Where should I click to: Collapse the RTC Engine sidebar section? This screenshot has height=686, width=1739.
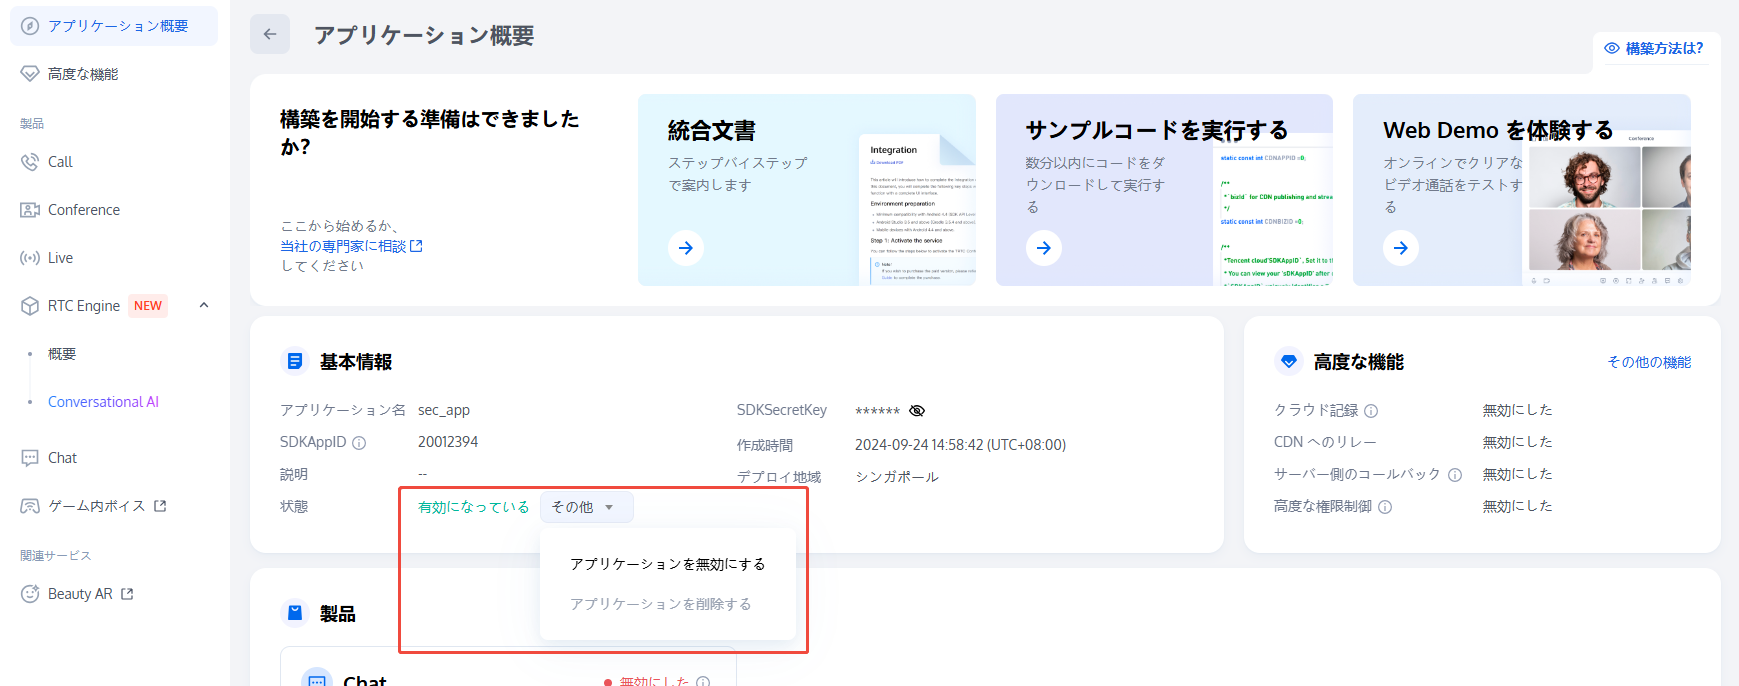tap(204, 305)
